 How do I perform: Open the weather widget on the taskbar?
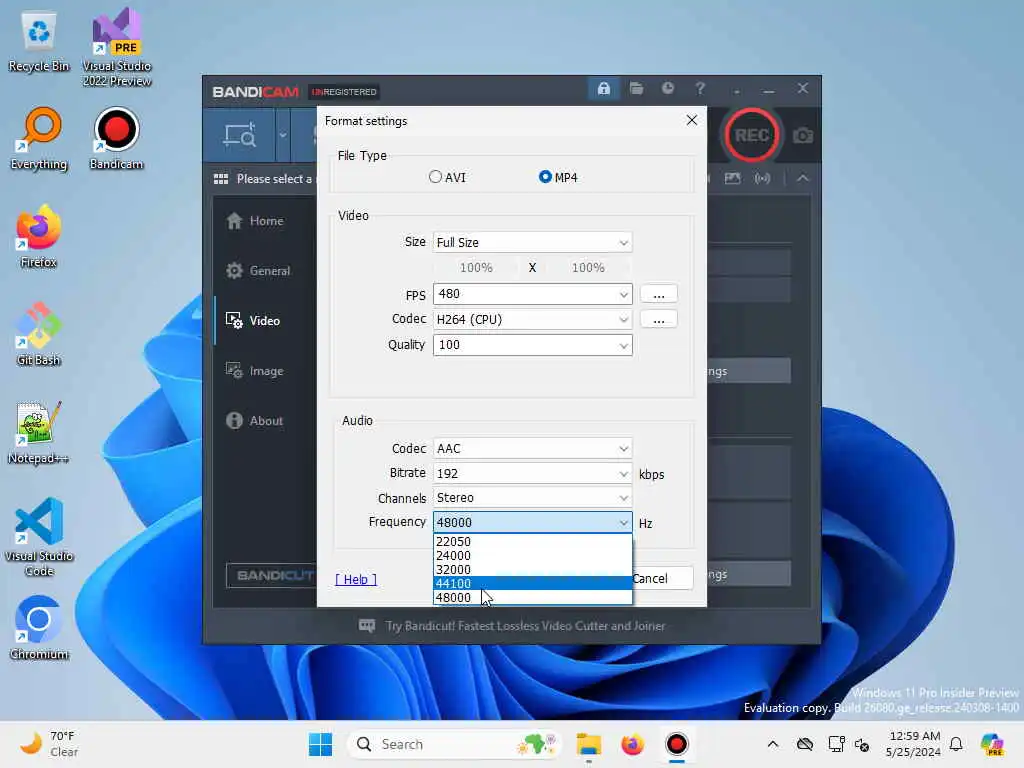49,744
